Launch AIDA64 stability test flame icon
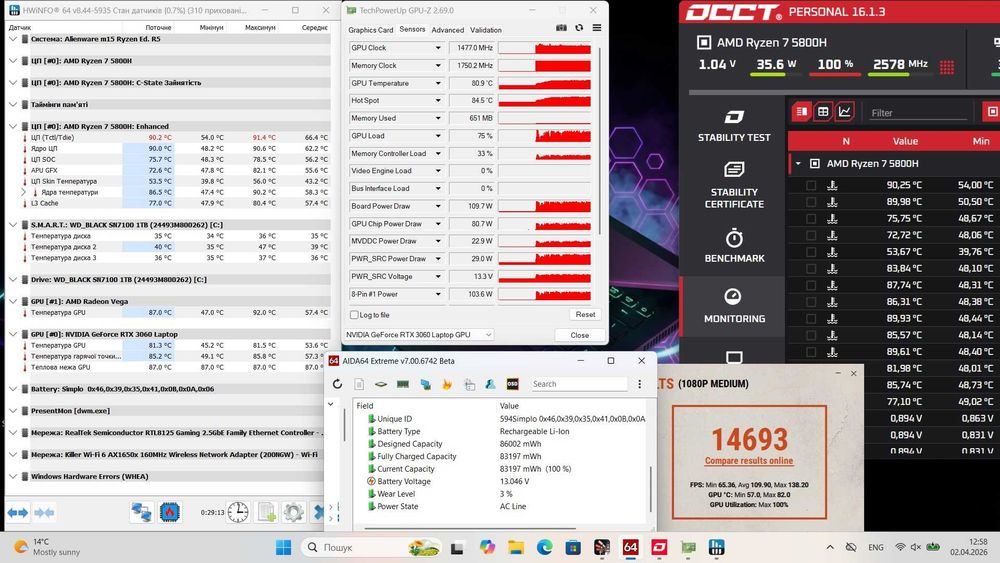This screenshot has width=1000, height=563. pyautogui.click(x=447, y=384)
